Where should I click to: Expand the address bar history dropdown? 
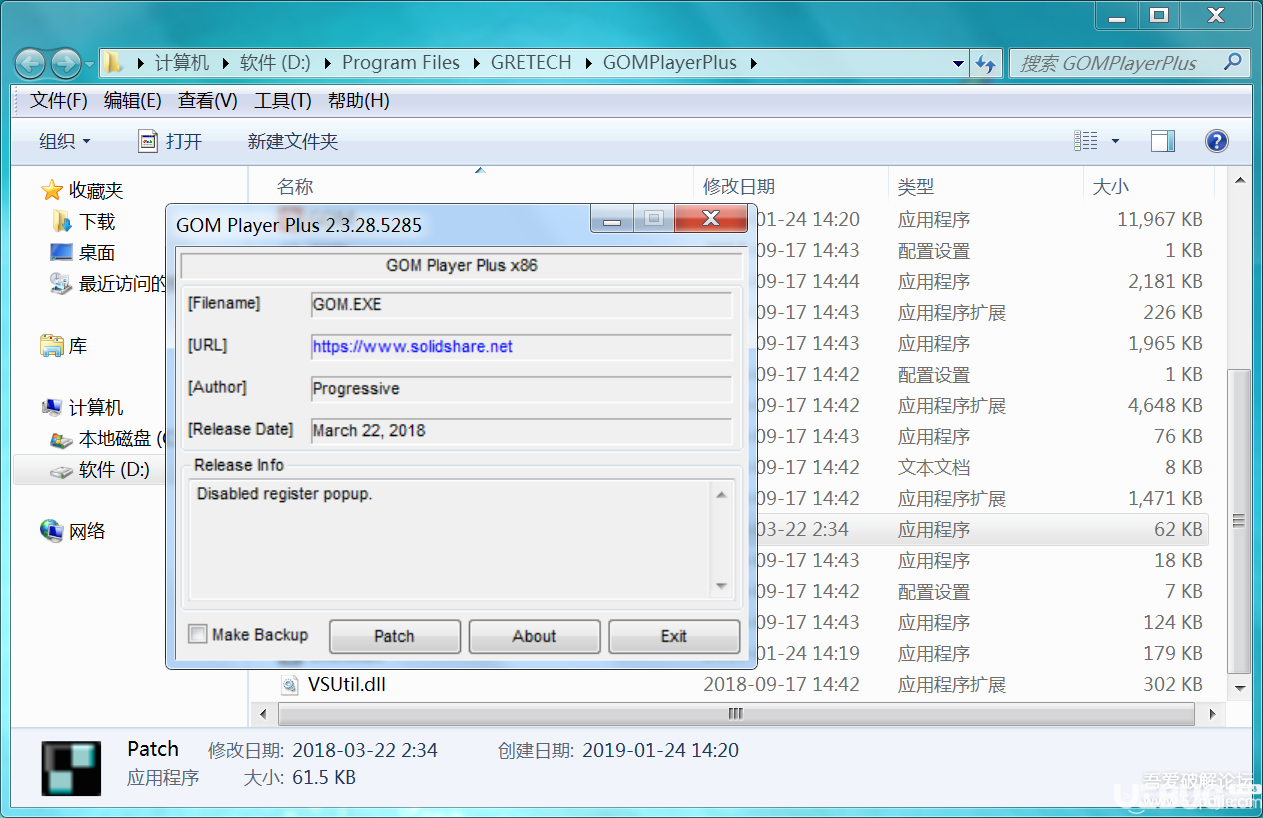(x=958, y=64)
